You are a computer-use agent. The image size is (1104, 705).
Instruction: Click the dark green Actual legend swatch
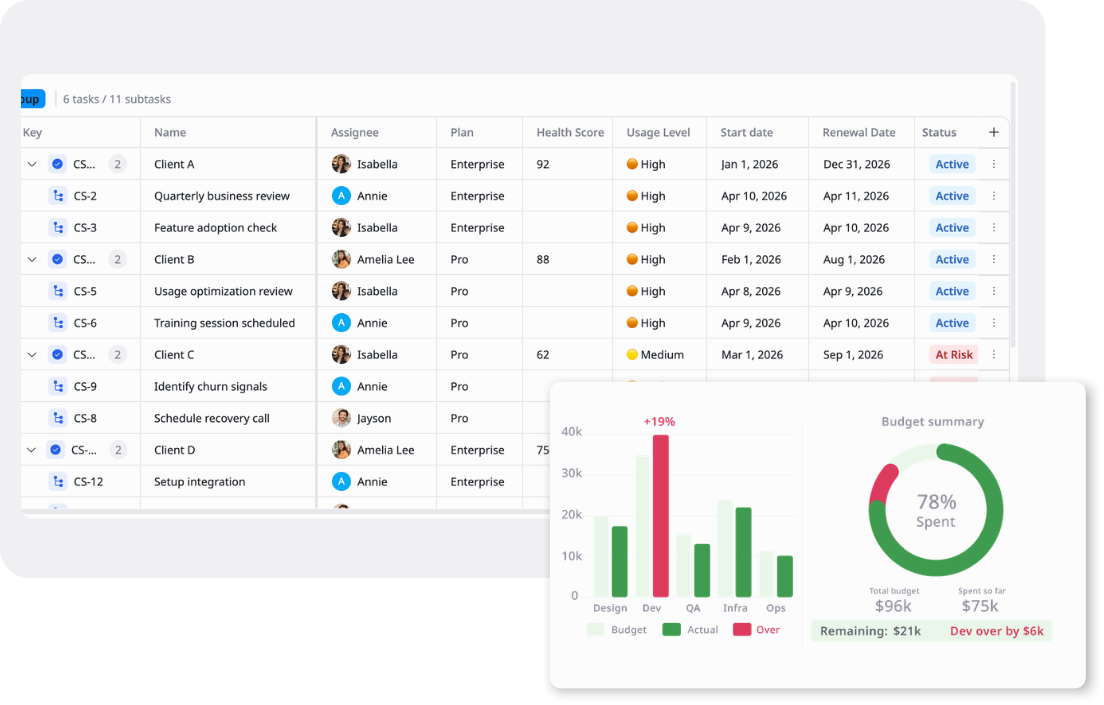672,630
